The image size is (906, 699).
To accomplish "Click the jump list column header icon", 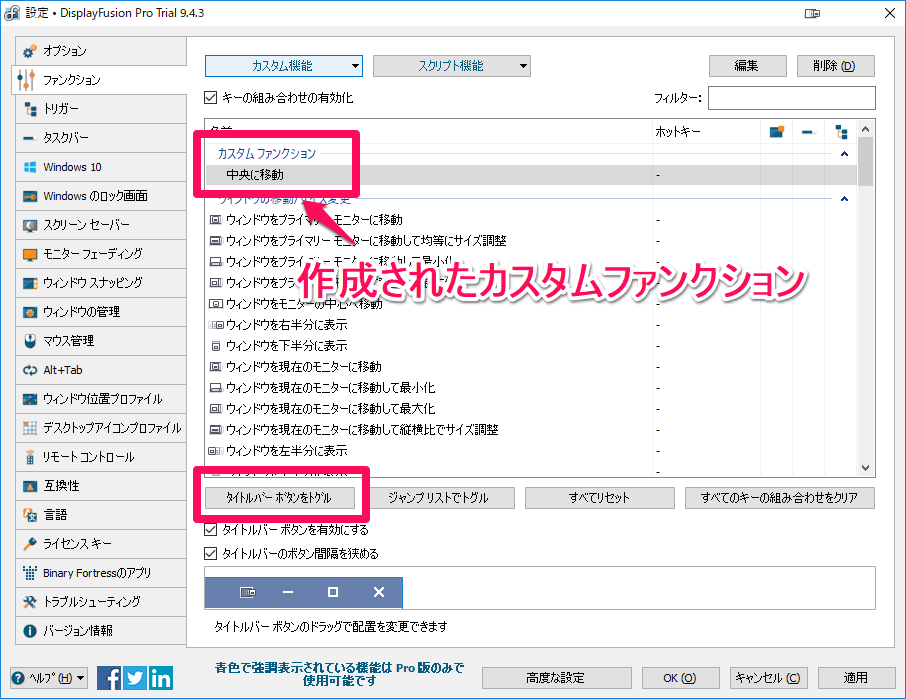I will (x=808, y=132).
